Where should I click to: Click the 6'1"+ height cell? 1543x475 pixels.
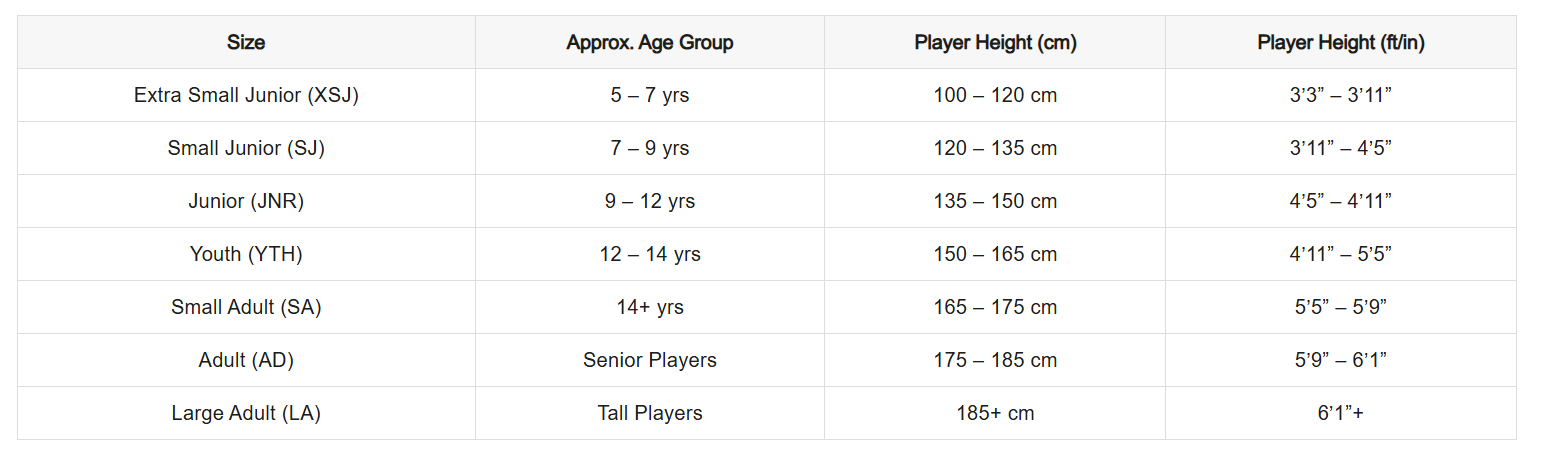tap(1341, 413)
